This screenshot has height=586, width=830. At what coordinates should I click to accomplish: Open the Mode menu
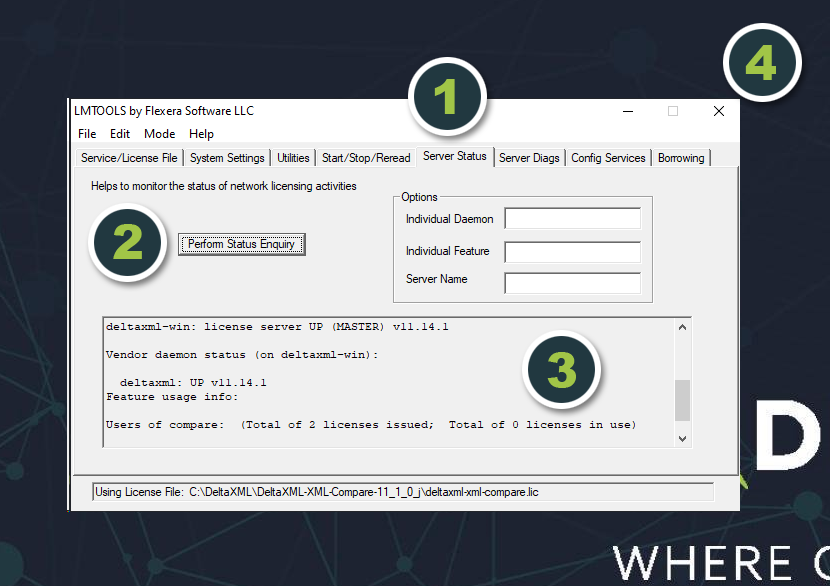[x=159, y=134]
